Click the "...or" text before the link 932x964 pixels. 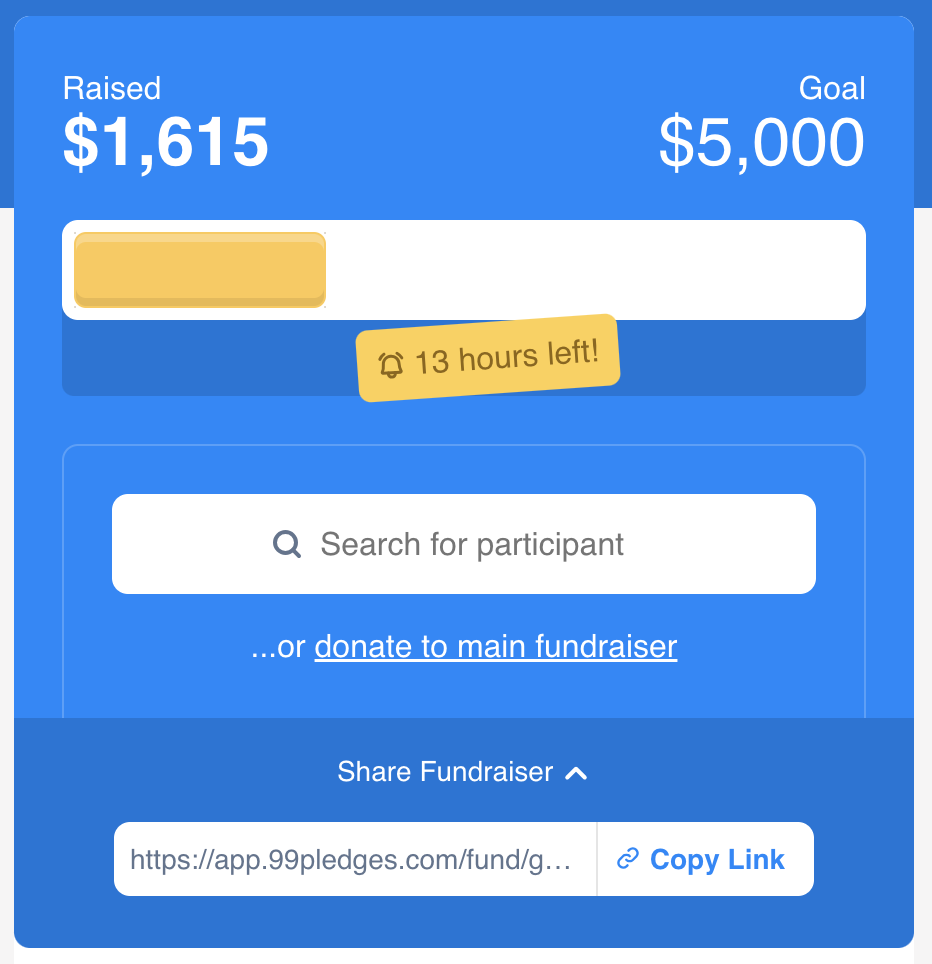point(278,647)
